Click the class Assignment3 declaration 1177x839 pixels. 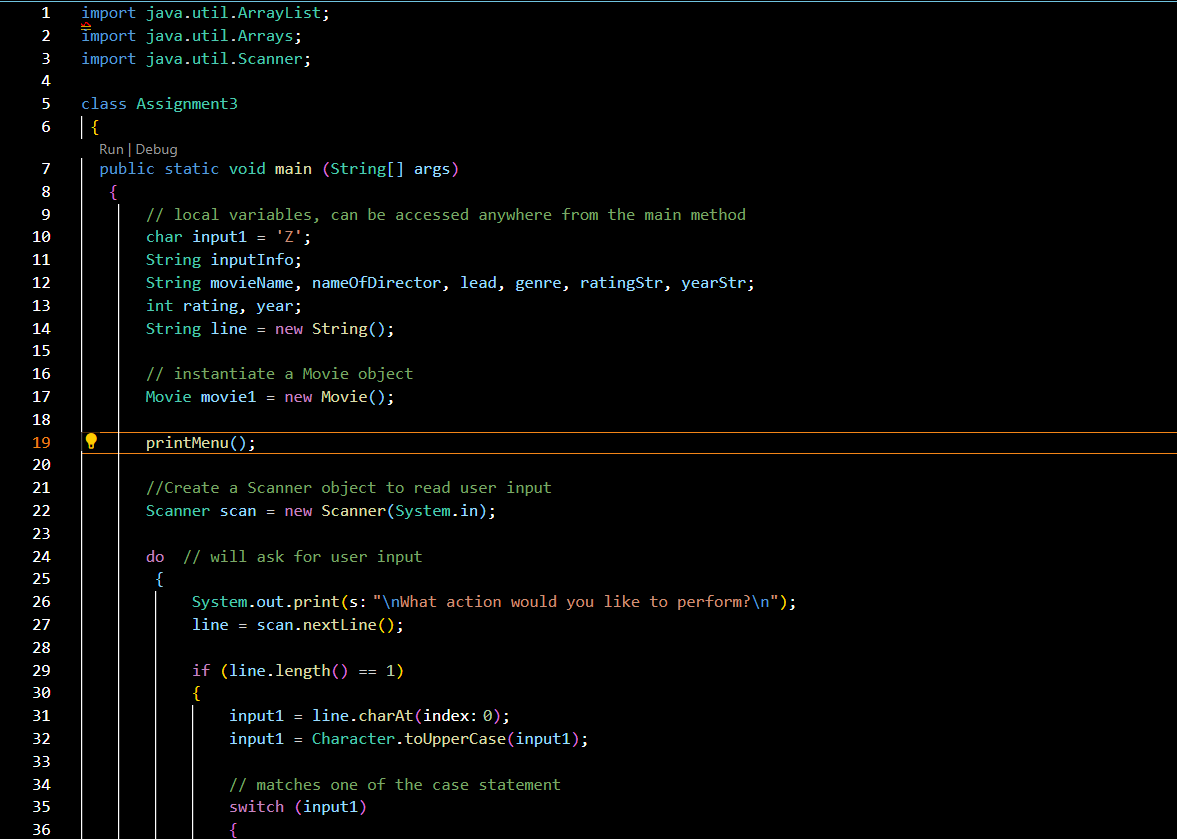(160, 103)
